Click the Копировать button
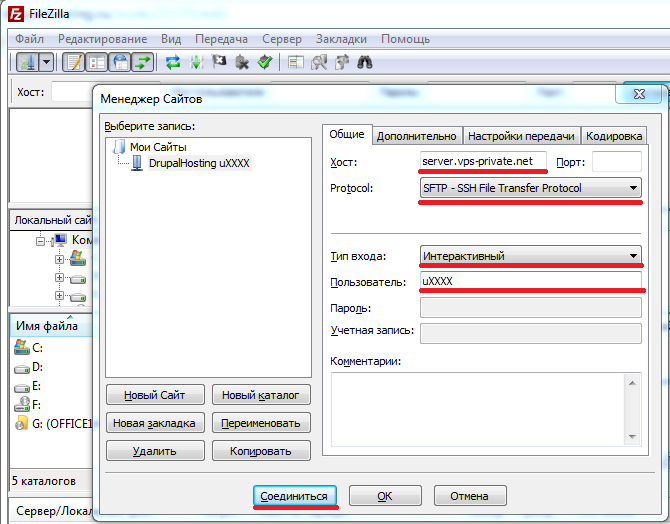 pos(261,451)
